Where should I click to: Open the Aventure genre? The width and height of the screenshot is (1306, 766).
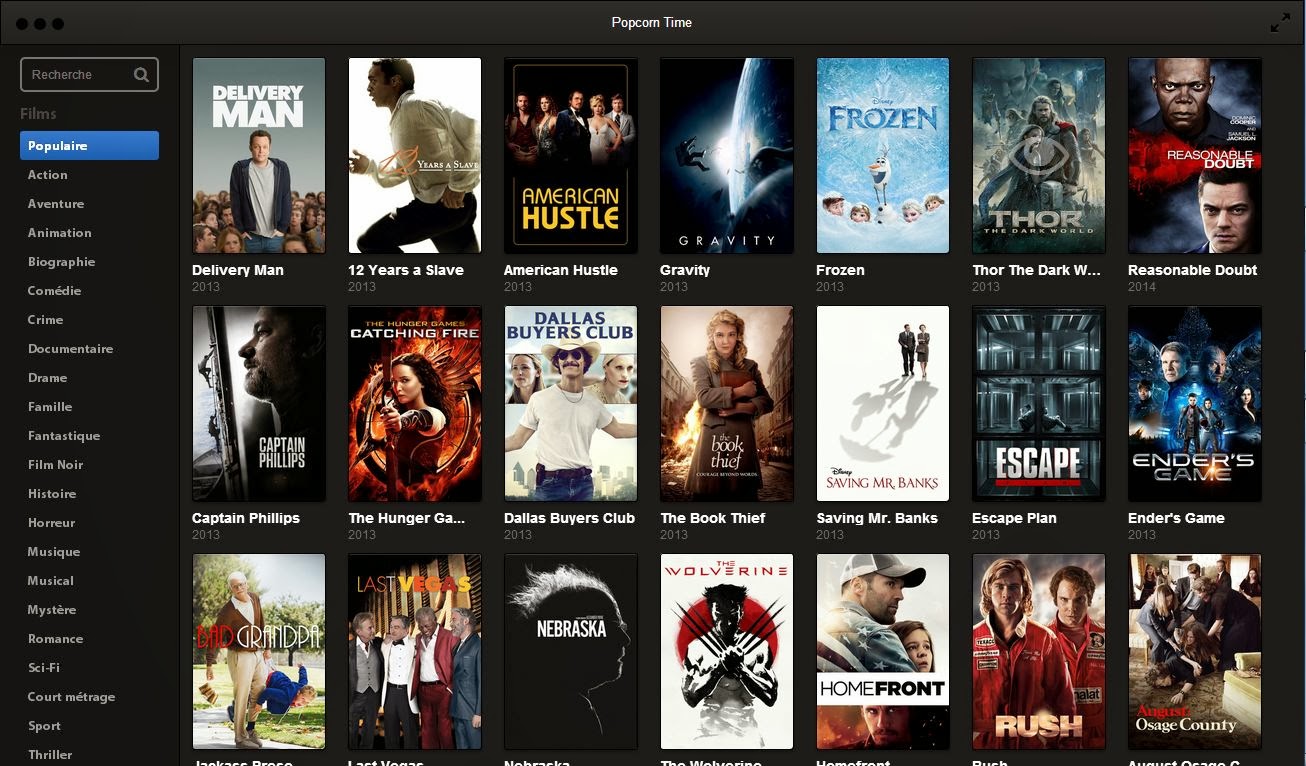point(56,204)
